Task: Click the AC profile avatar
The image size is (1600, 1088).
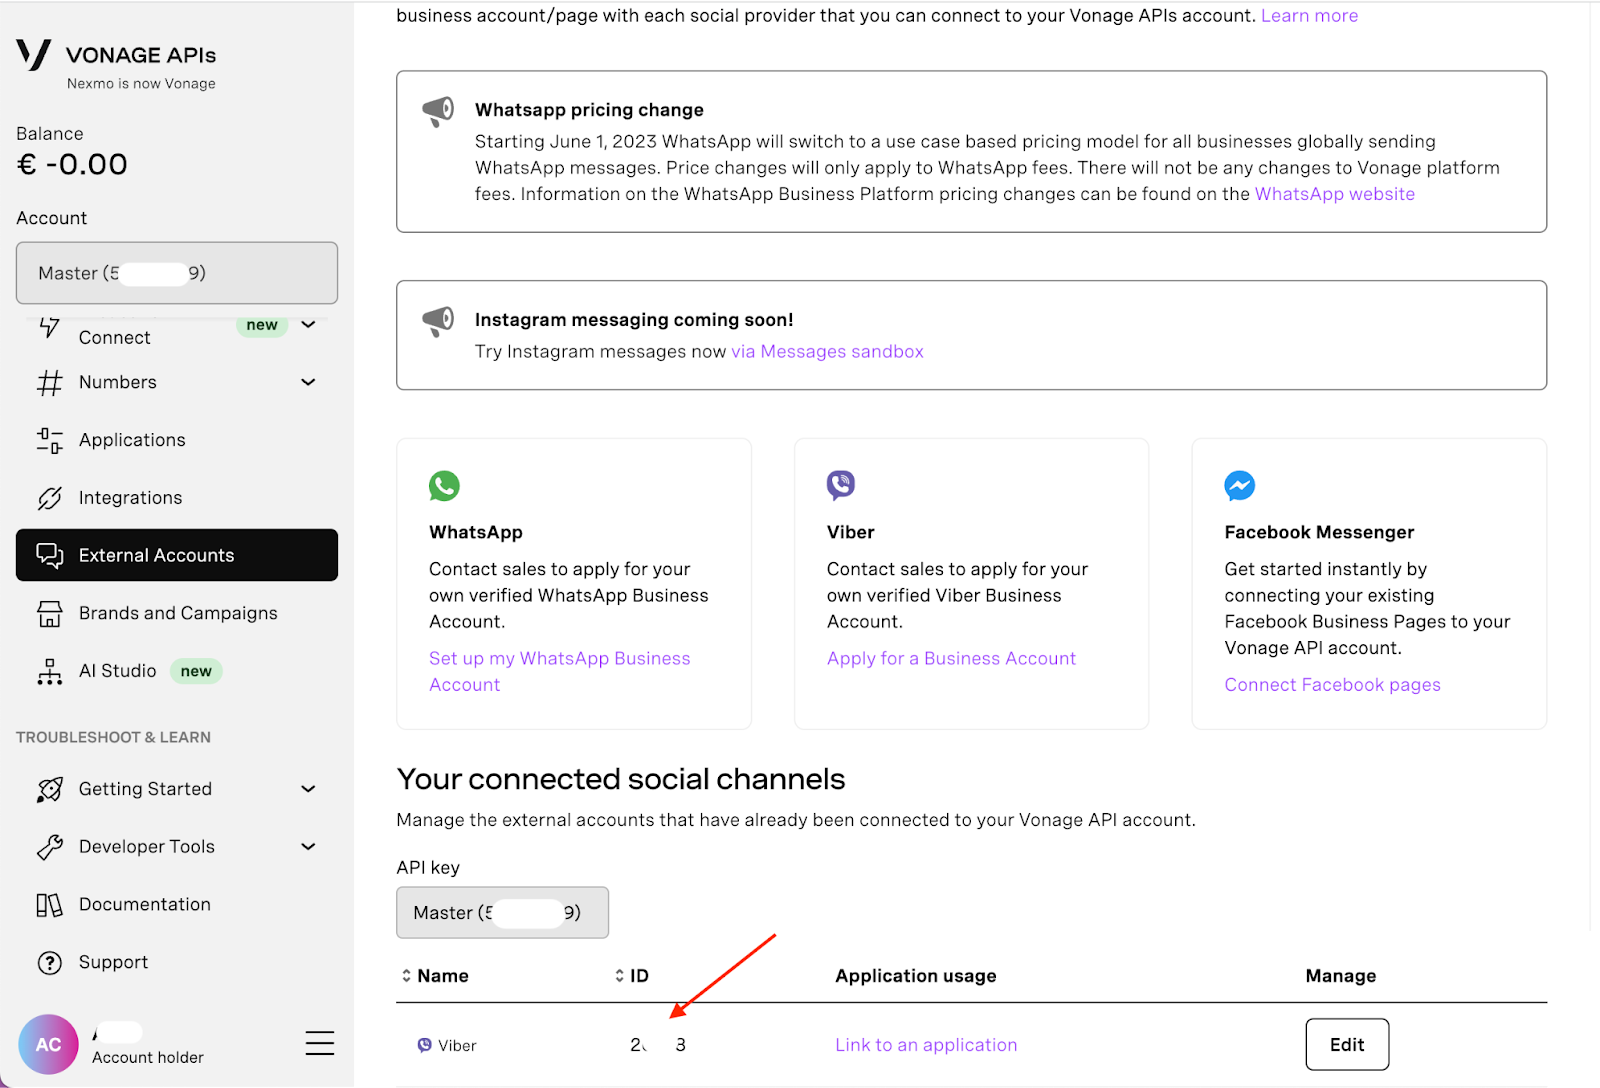Action: (48, 1044)
